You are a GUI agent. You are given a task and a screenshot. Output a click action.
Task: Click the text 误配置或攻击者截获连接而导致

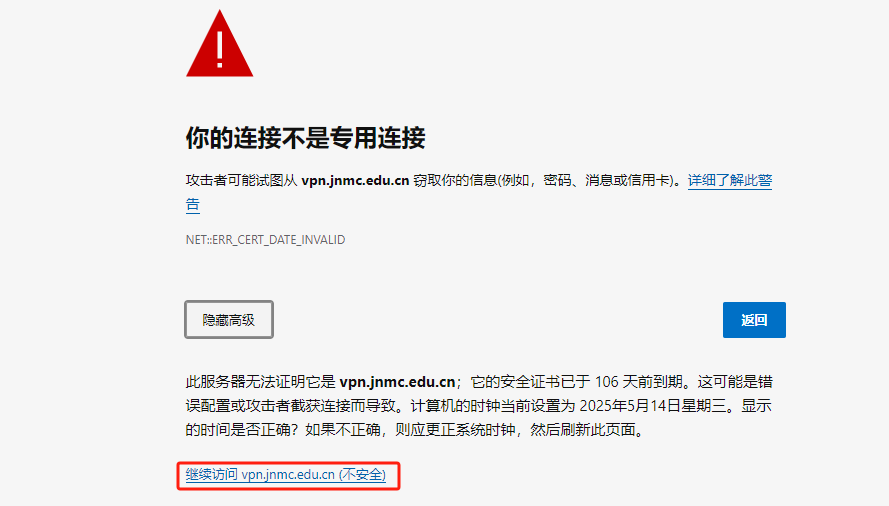290,406
